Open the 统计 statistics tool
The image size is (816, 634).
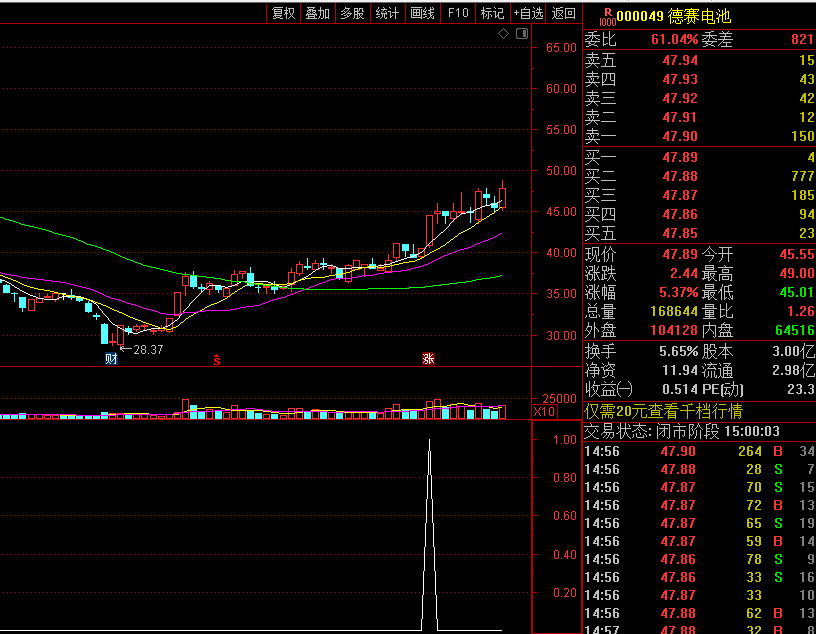387,13
